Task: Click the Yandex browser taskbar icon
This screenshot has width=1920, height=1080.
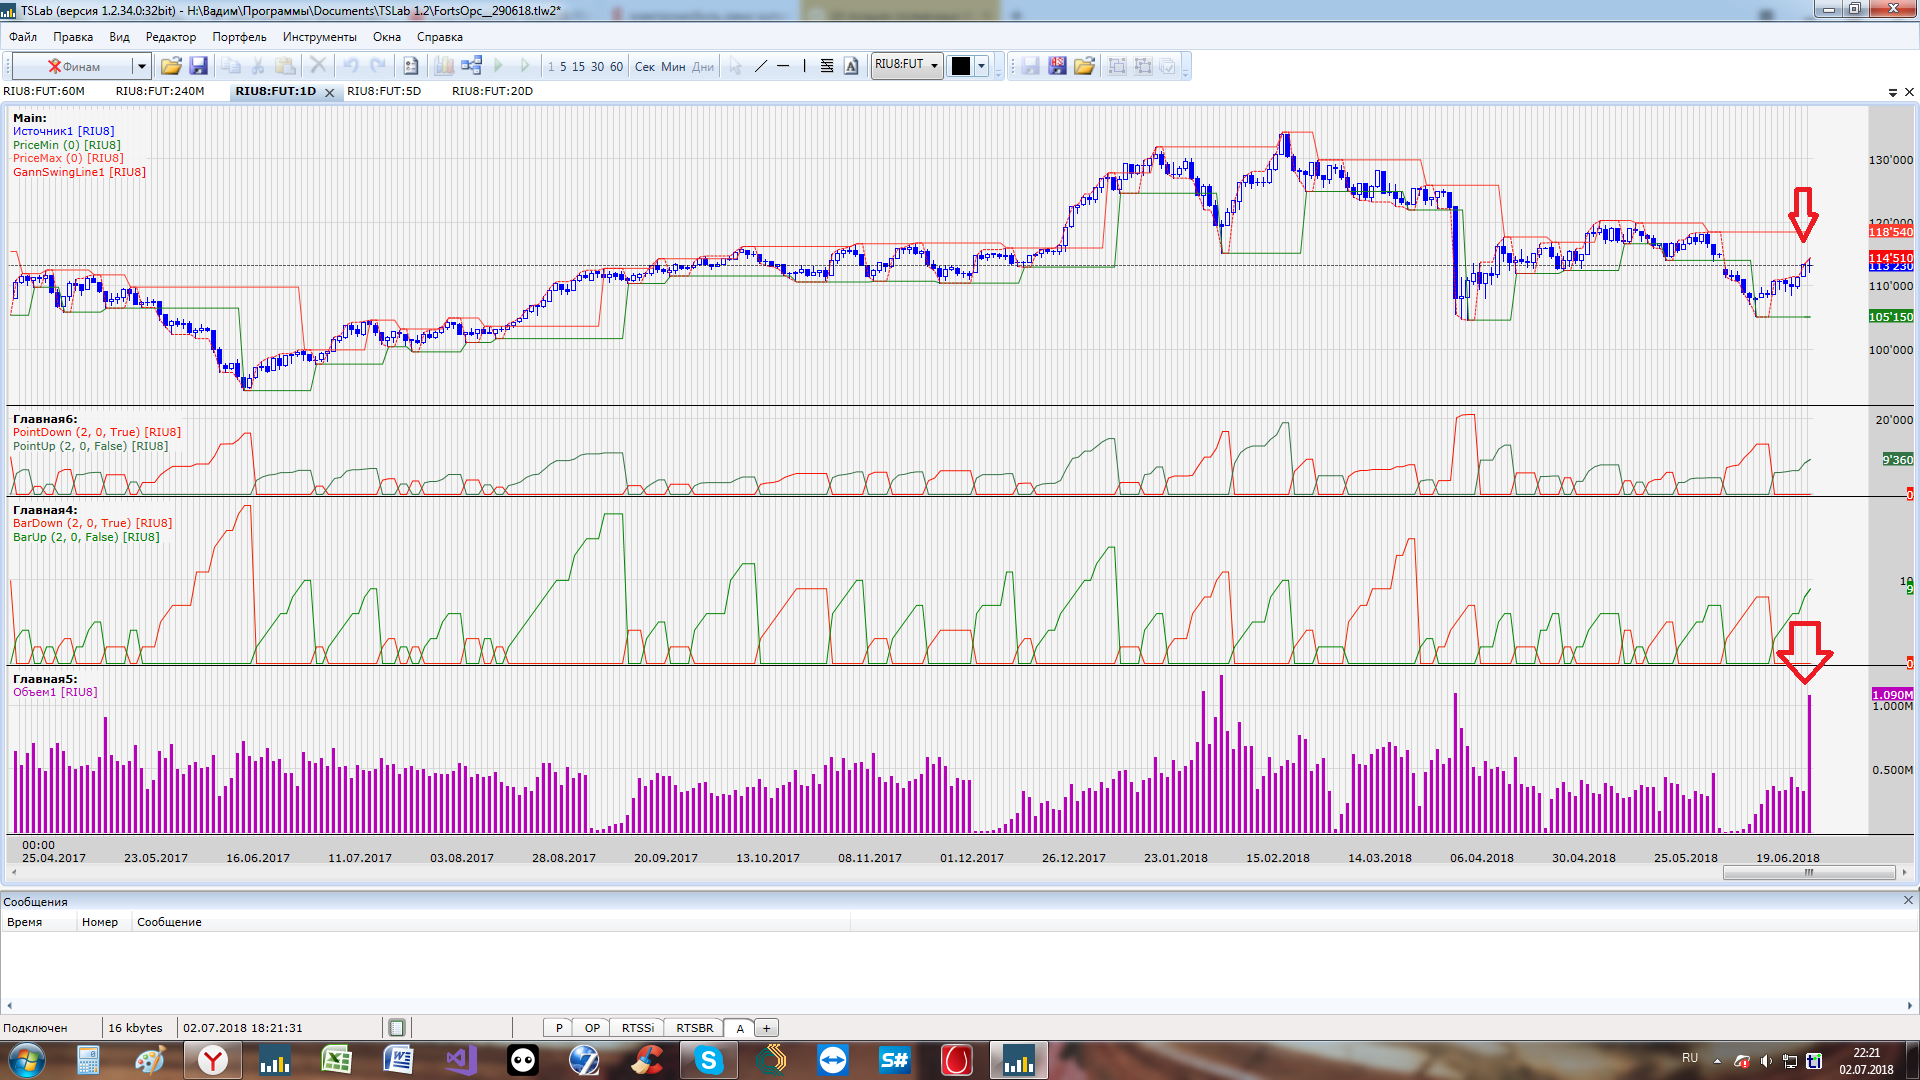Action: pos(213,1060)
